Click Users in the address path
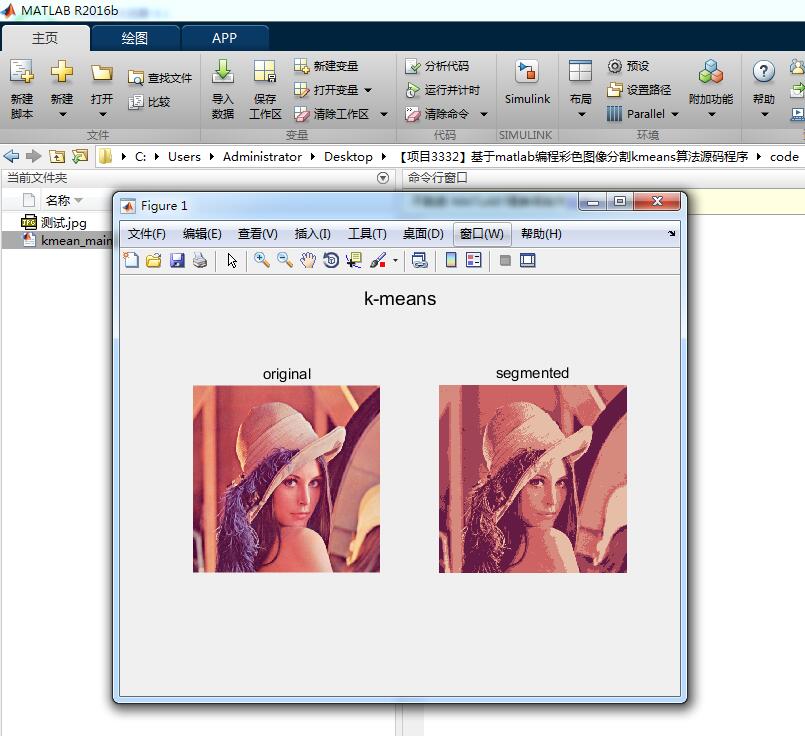This screenshot has width=805, height=736. pyautogui.click(x=184, y=157)
